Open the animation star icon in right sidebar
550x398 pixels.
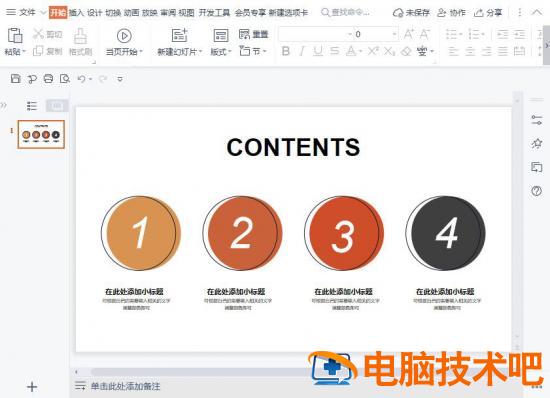click(536, 143)
